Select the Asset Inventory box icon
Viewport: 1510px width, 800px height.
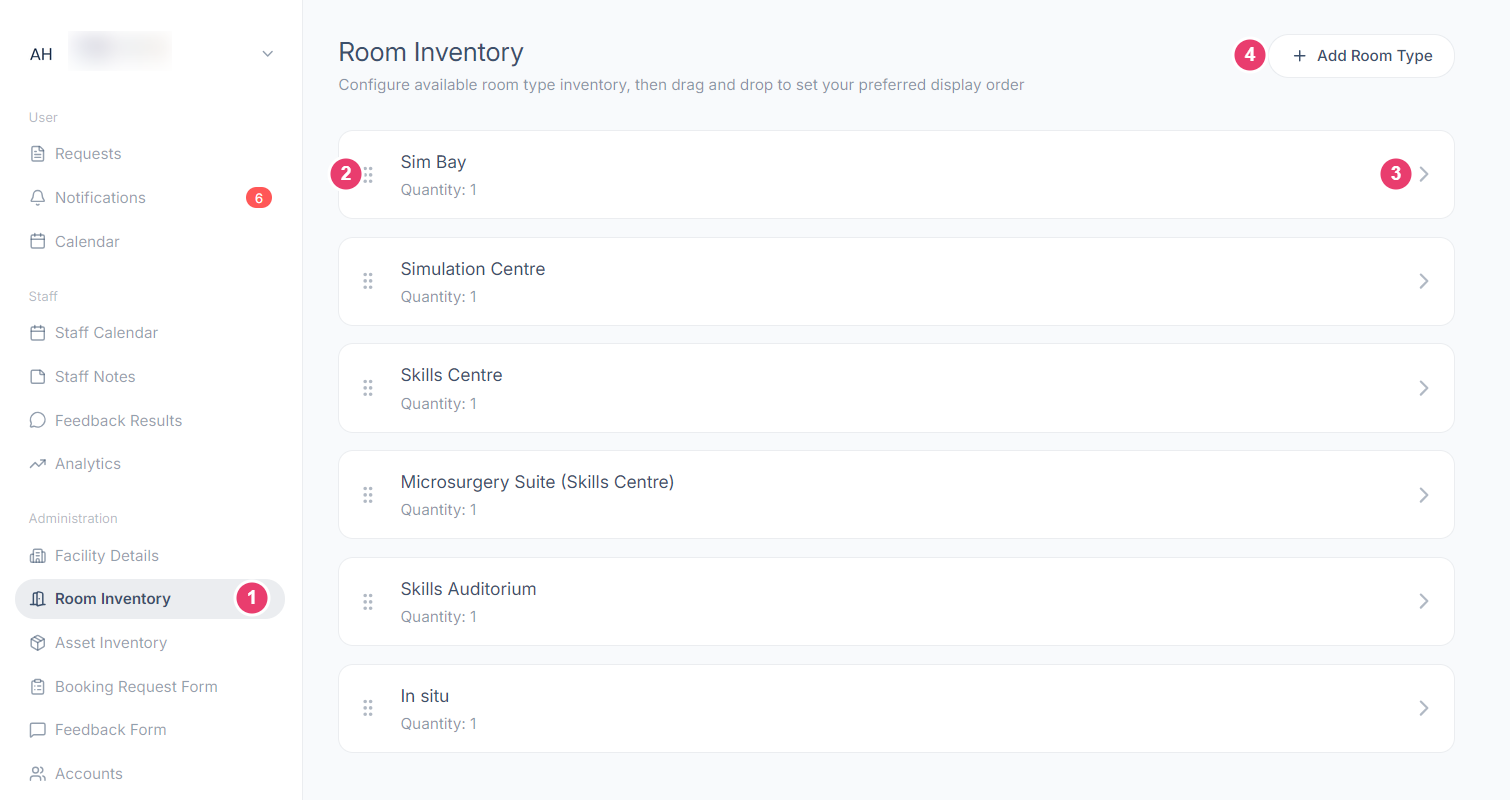(x=38, y=643)
